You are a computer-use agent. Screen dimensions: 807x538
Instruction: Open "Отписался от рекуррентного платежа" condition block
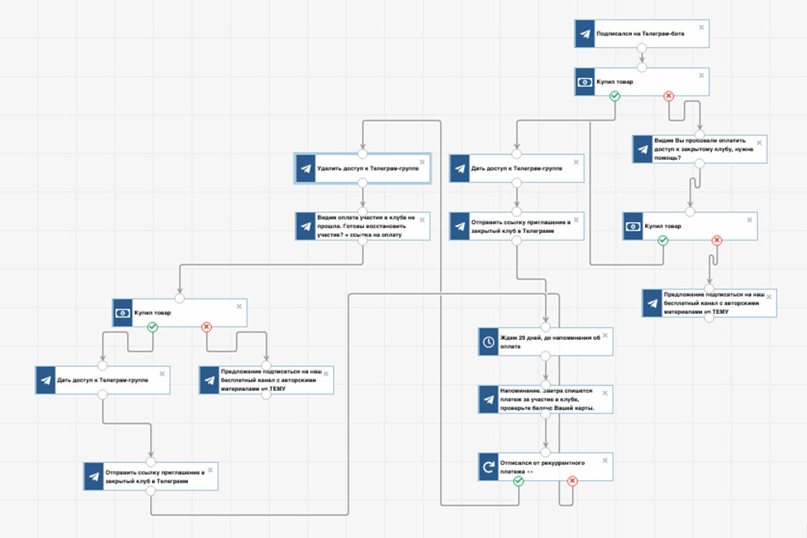pyautogui.click(x=550, y=468)
